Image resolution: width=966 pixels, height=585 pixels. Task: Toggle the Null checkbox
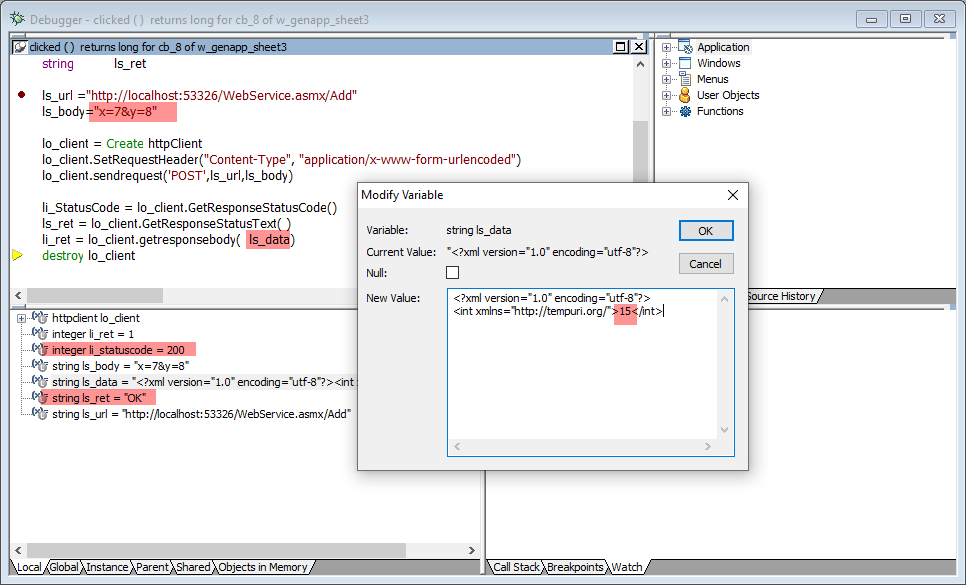coord(453,273)
